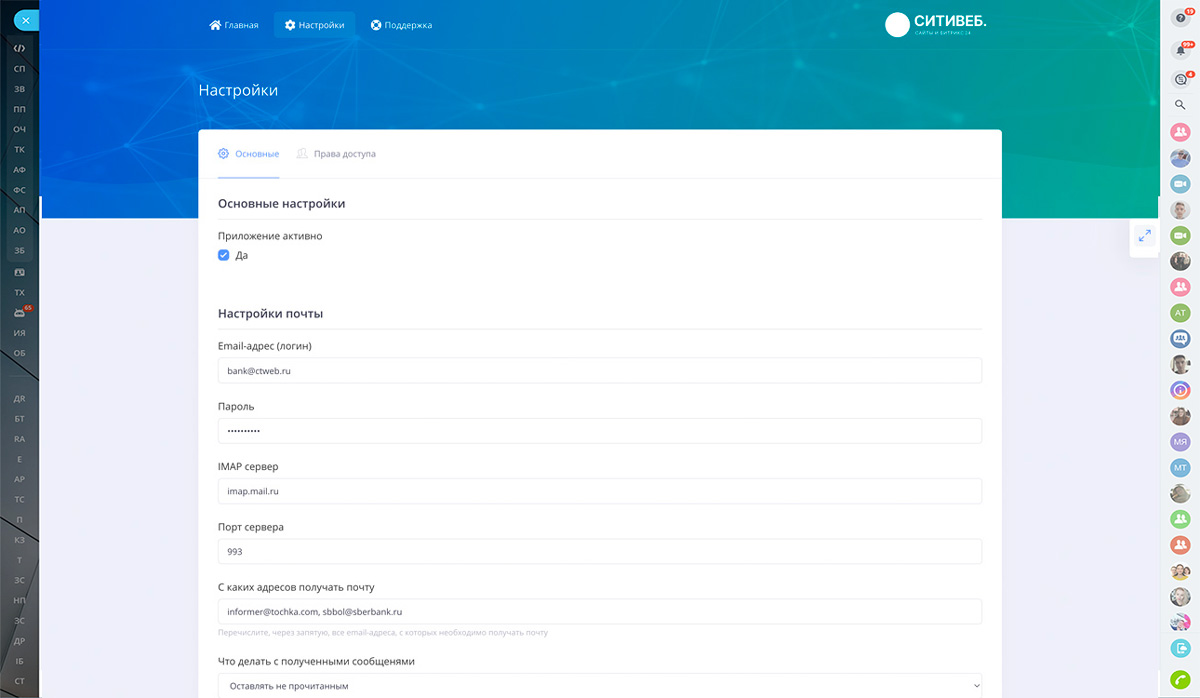Go to the Главная menu item
Screen dimensions: 1200x698
tap(234, 25)
